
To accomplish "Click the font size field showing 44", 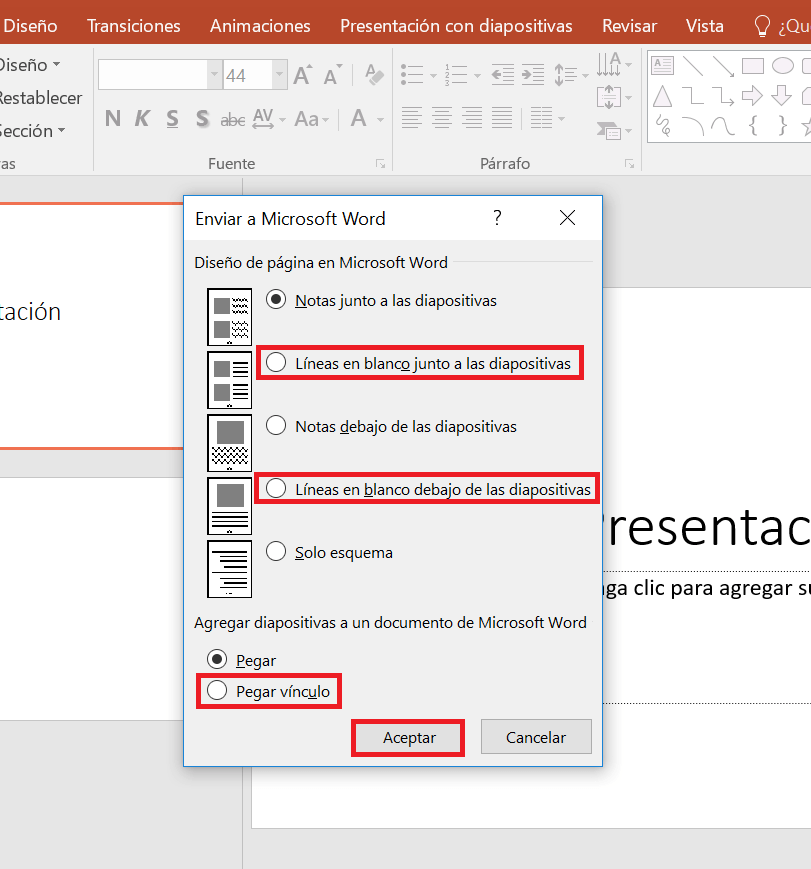I will [x=247, y=75].
